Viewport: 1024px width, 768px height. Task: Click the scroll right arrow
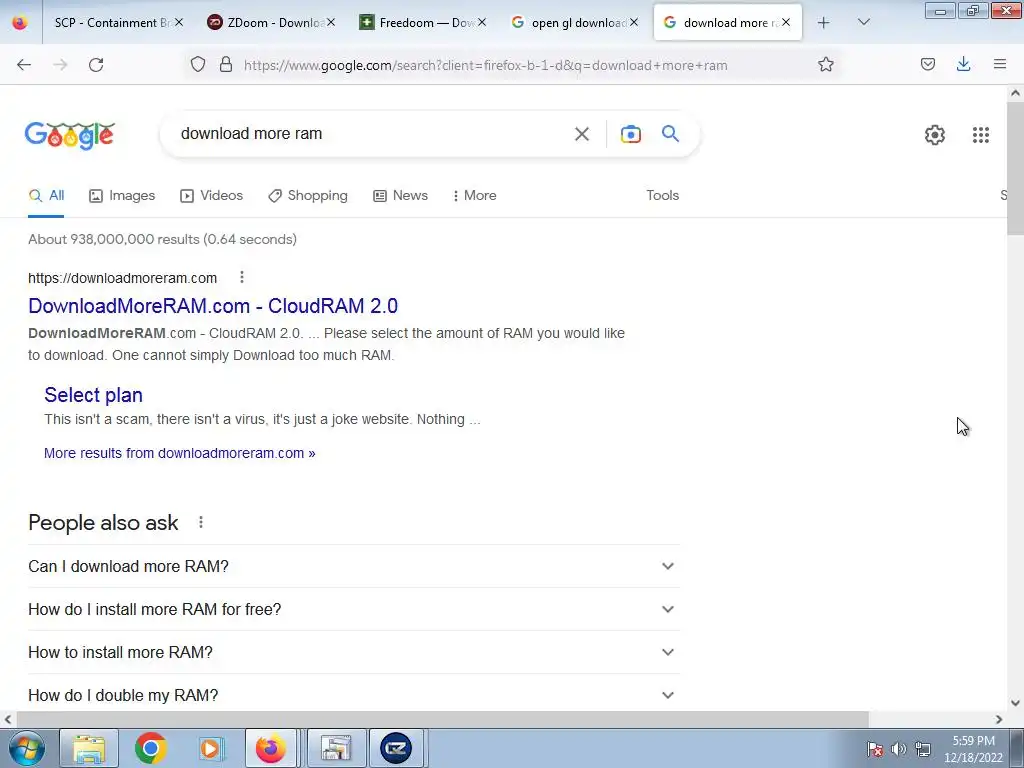coord(999,720)
